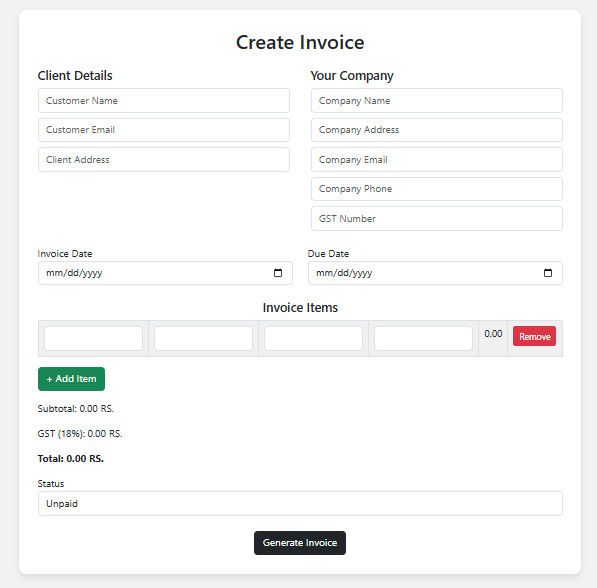Focus the Company Address field
This screenshot has width=597, height=588.
tap(437, 130)
